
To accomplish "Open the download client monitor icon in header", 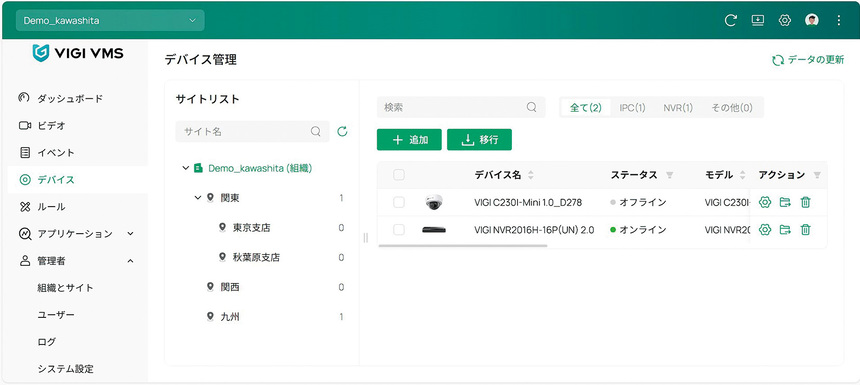I will (757, 20).
